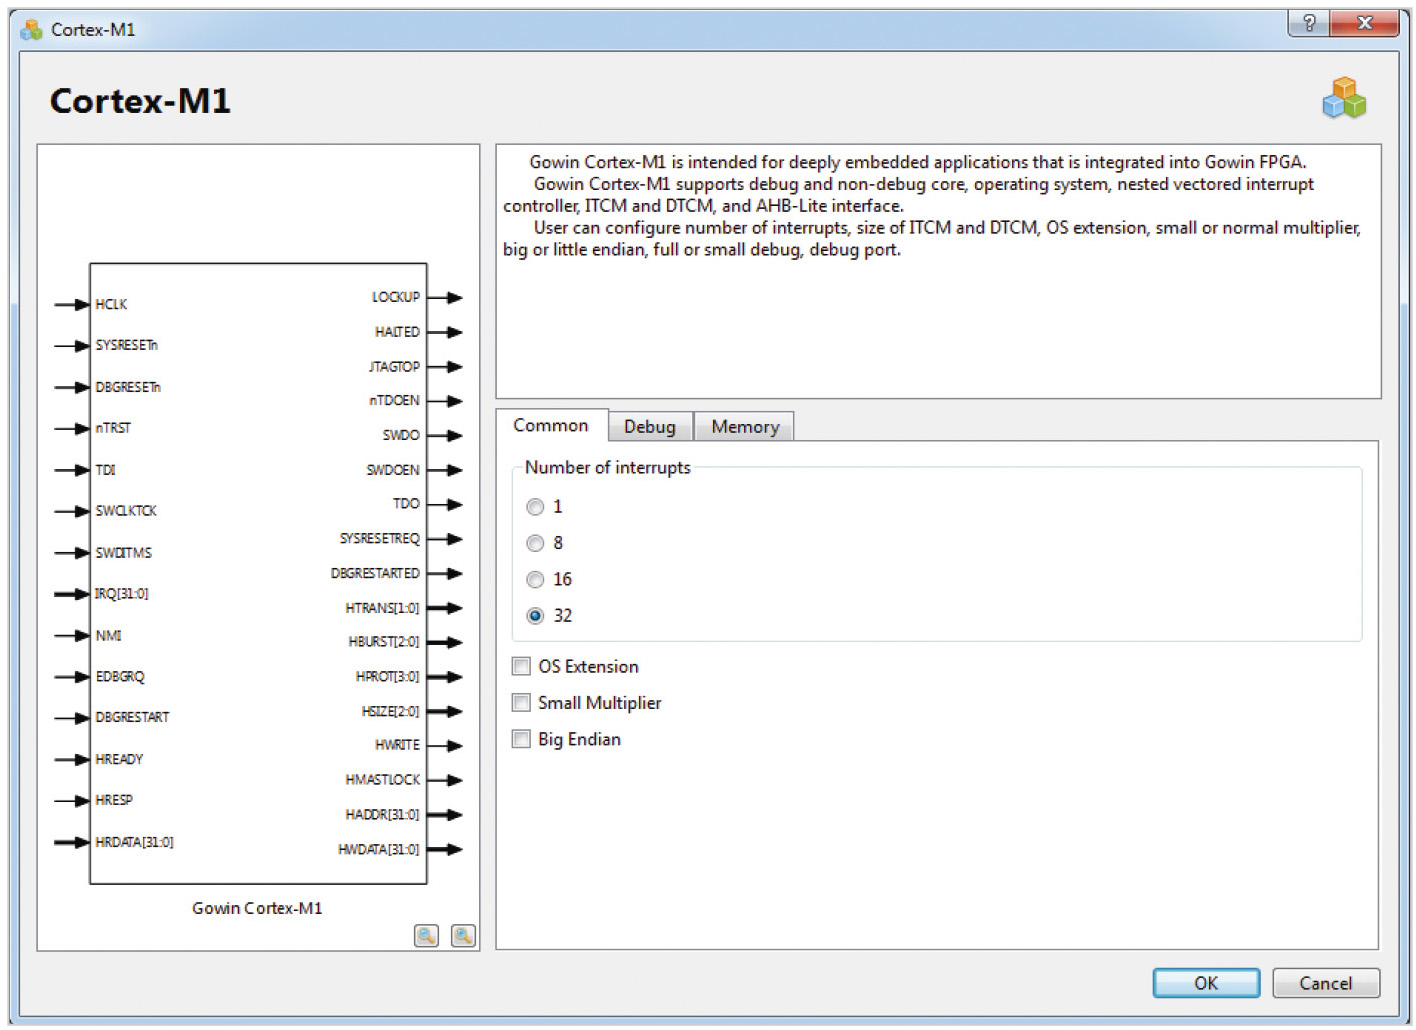Click the colored cubes logo in the header
Screen dimensions: 1416x1030
(x=1343, y=98)
